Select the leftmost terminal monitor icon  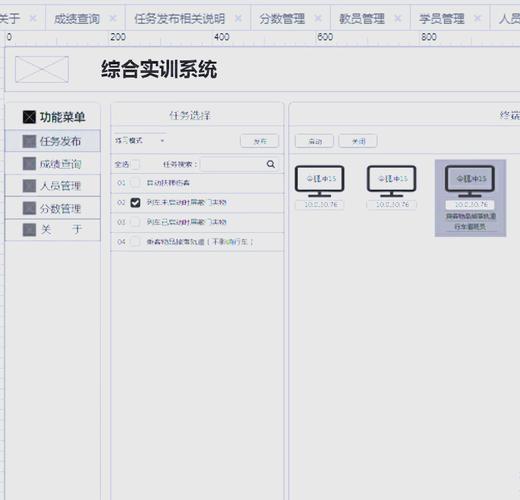click(x=319, y=181)
